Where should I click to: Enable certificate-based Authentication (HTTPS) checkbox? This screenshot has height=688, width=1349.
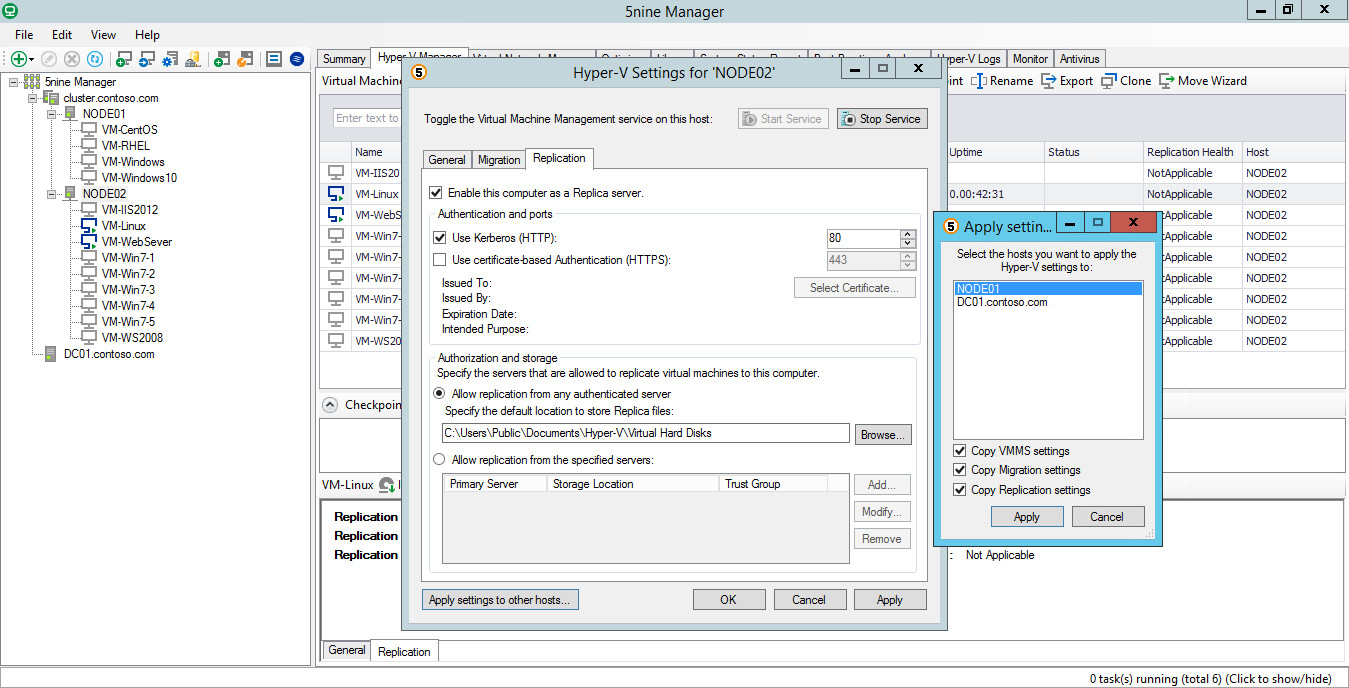click(440, 260)
